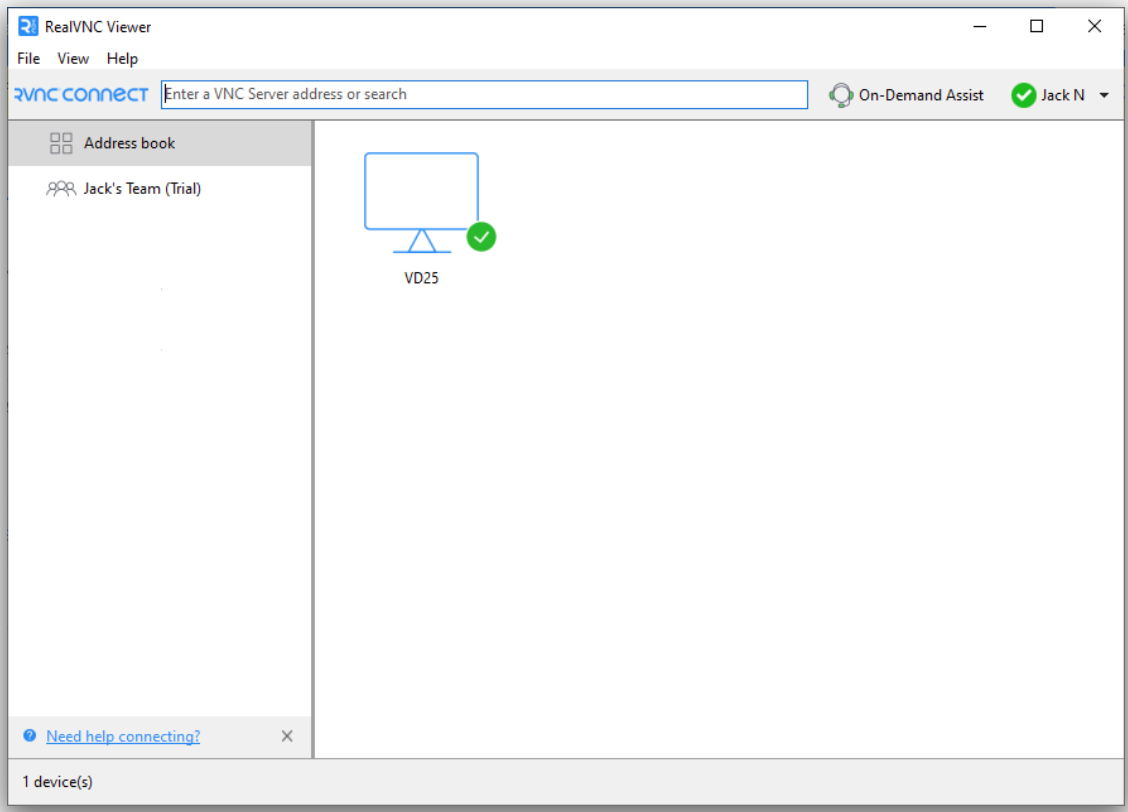Click the green signed-in check icon
This screenshot has height=812, width=1128.
click(x=1023, y=95)
